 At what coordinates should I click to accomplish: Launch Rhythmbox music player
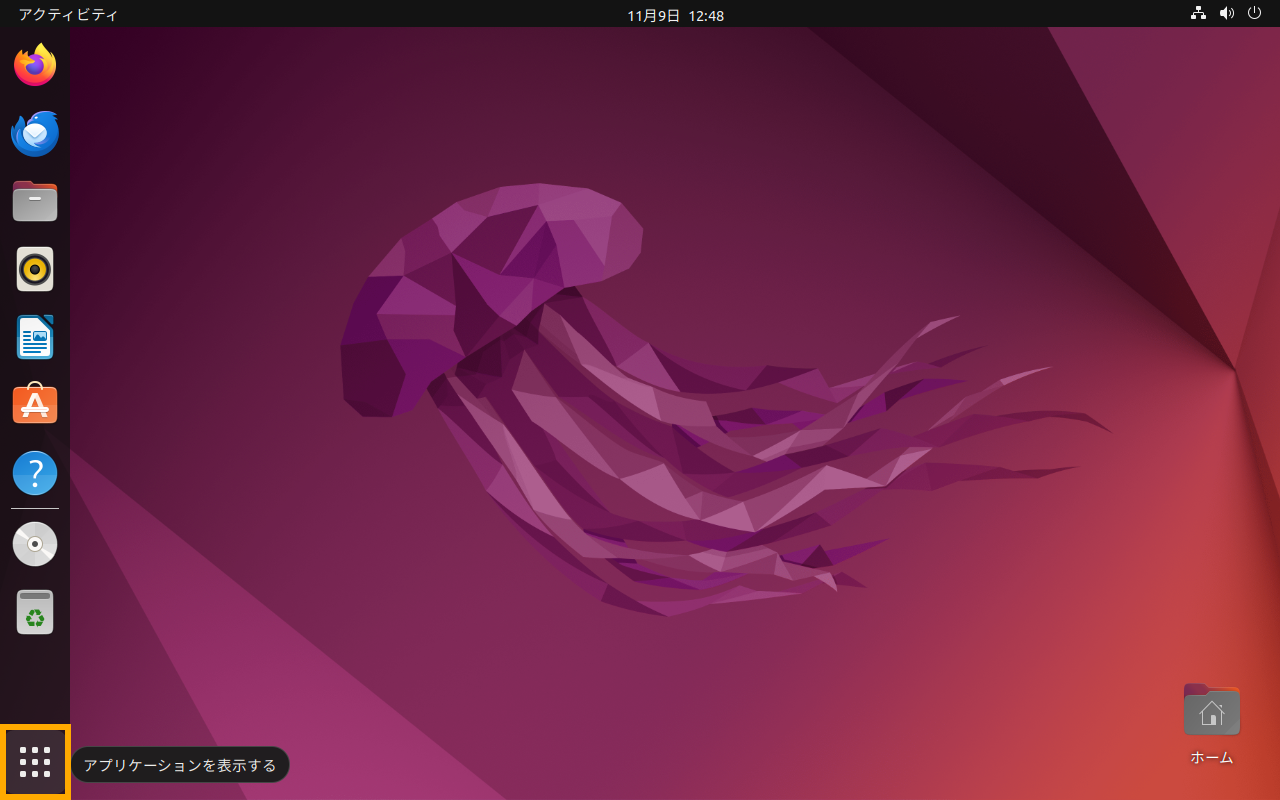(x=35, y=269)
